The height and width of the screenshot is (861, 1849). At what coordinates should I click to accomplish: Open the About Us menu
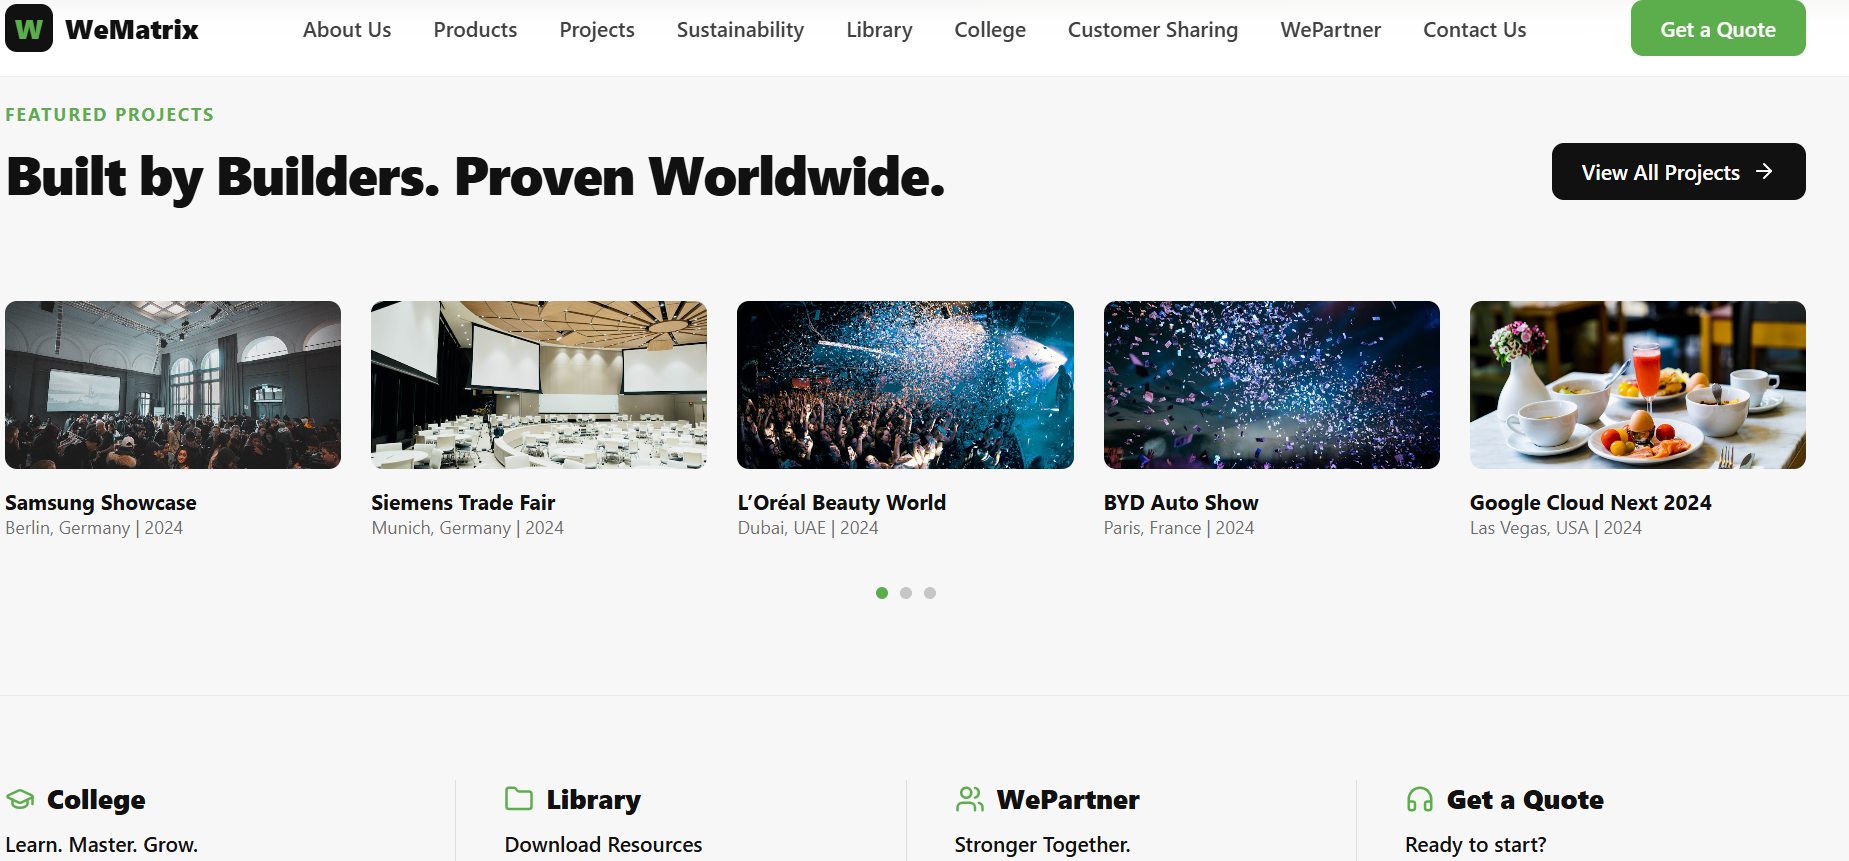point(347,30)
